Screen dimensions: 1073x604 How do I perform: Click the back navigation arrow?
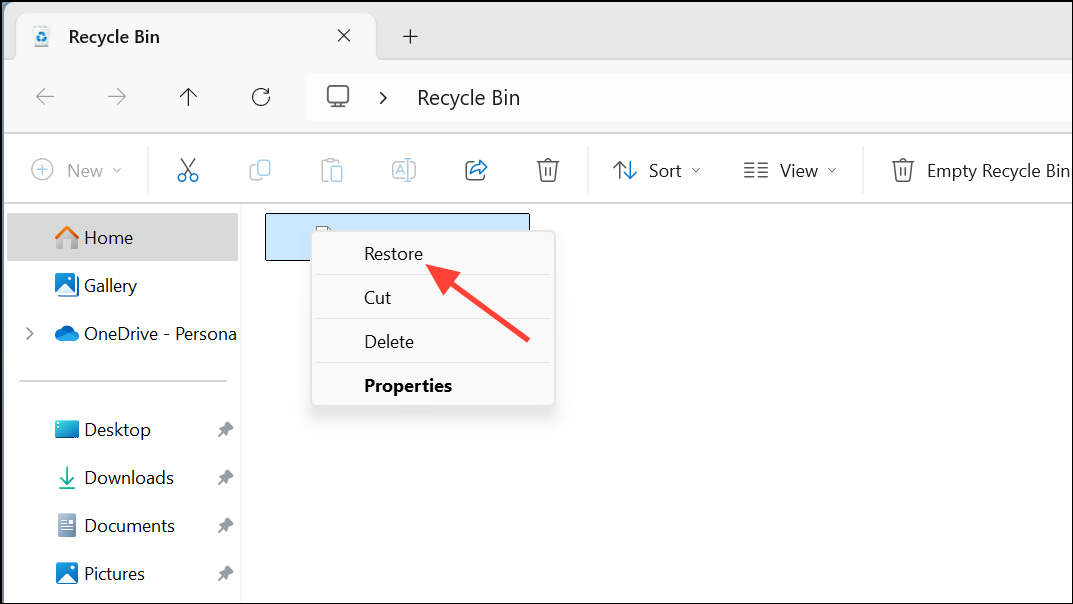click(x=45, y=96)
